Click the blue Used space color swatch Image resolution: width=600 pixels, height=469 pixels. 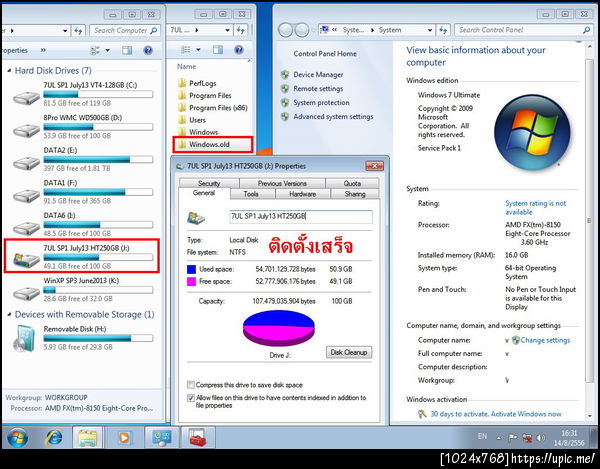pos(191,269)
